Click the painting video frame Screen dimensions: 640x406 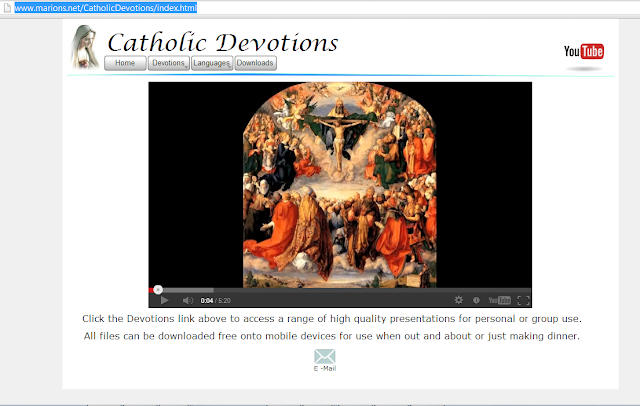[x=340, y=185]
